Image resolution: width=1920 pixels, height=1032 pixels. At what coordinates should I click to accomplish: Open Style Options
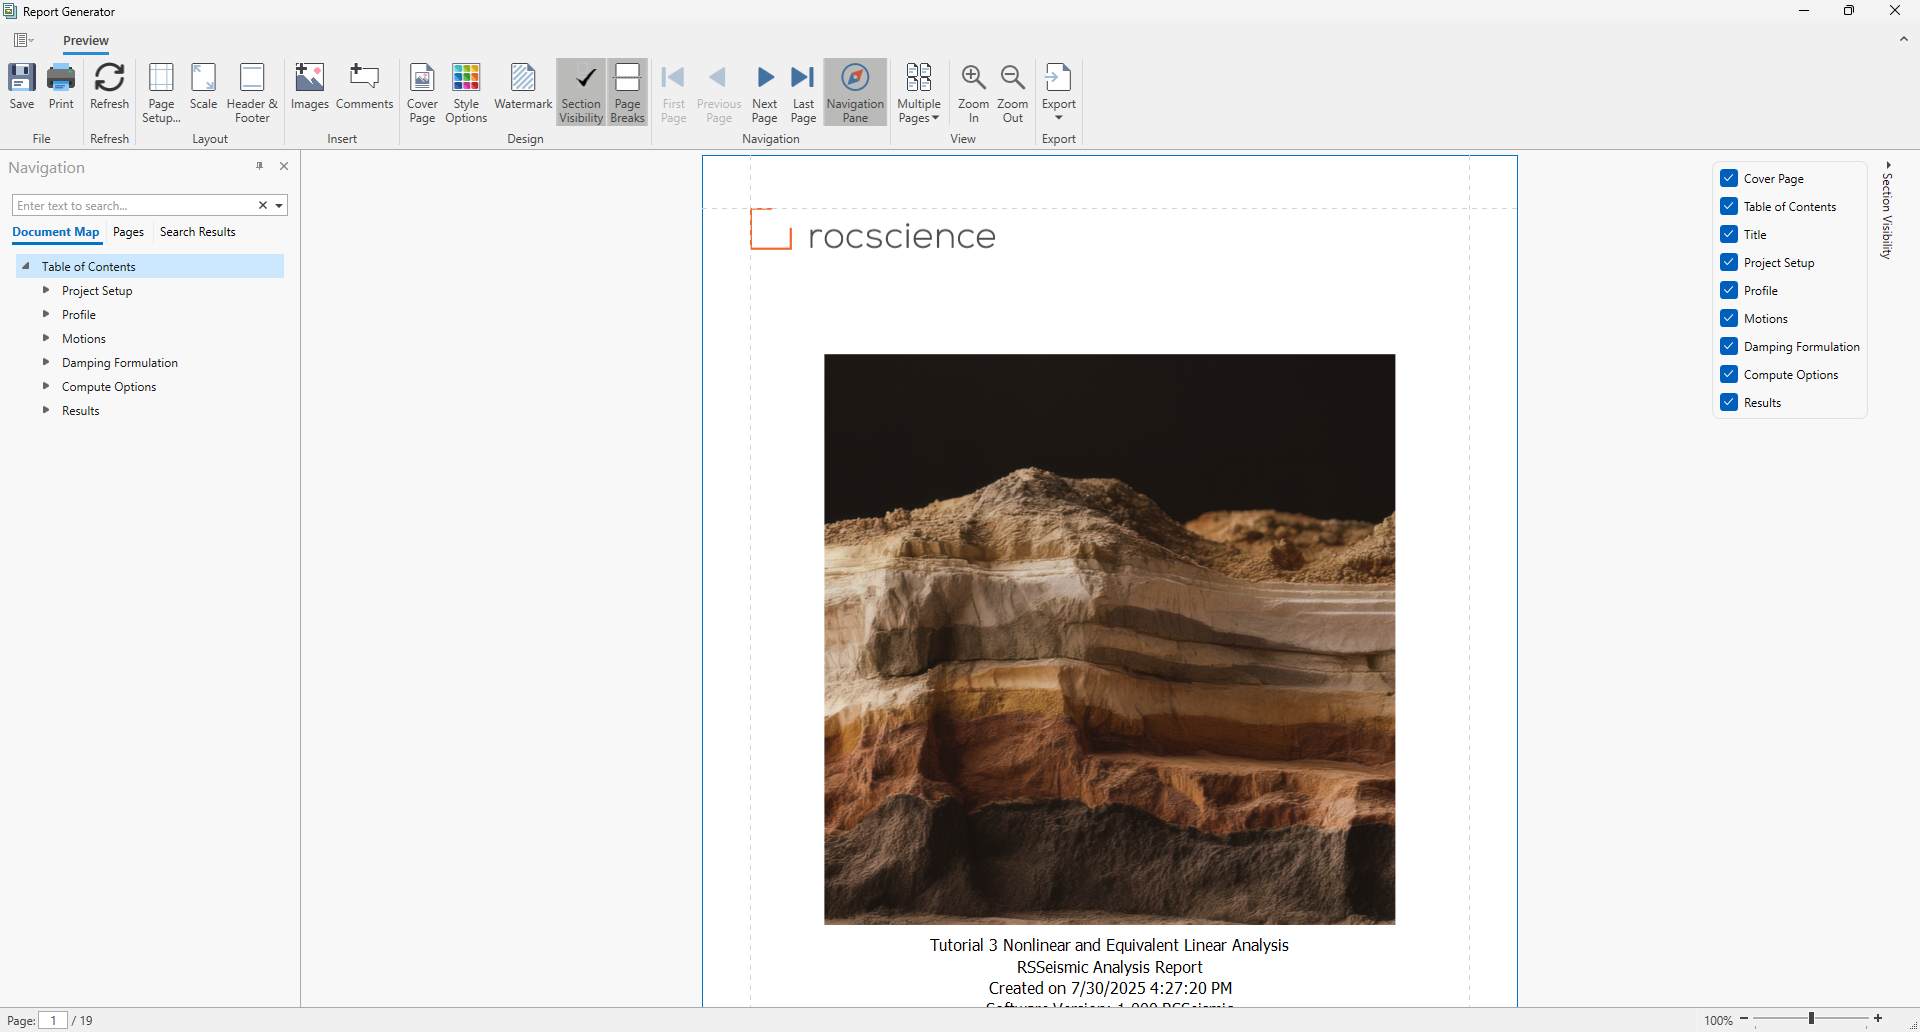coord(466,93)
